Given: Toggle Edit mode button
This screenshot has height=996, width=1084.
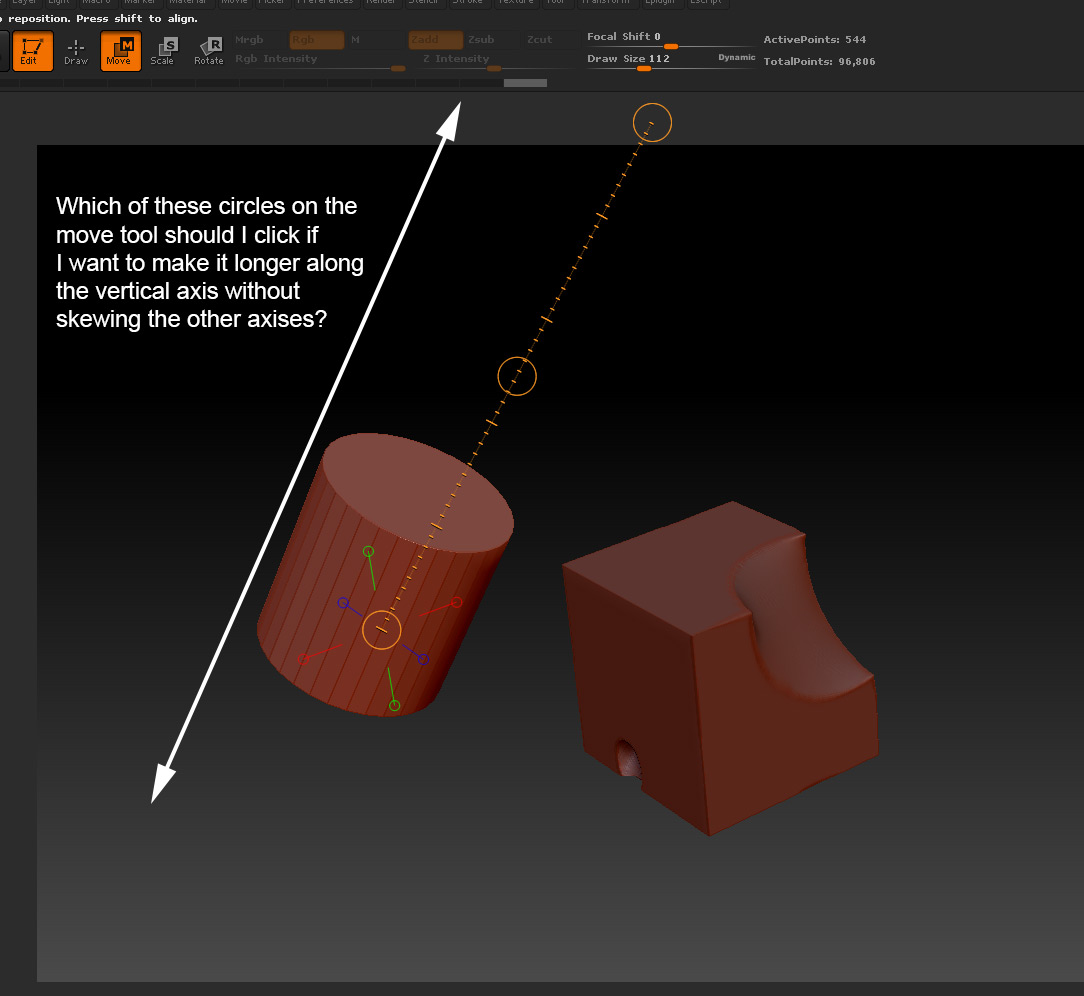Looking at the screenshot, I should pyautogui.click(x=32, y=50).
